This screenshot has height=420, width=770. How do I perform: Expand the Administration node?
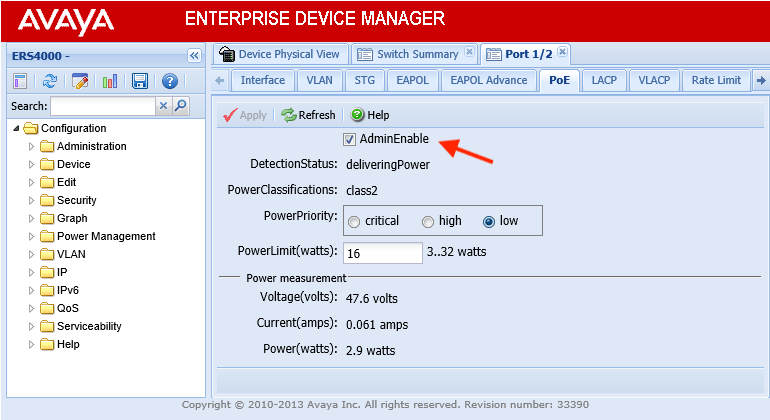(31, 146)
